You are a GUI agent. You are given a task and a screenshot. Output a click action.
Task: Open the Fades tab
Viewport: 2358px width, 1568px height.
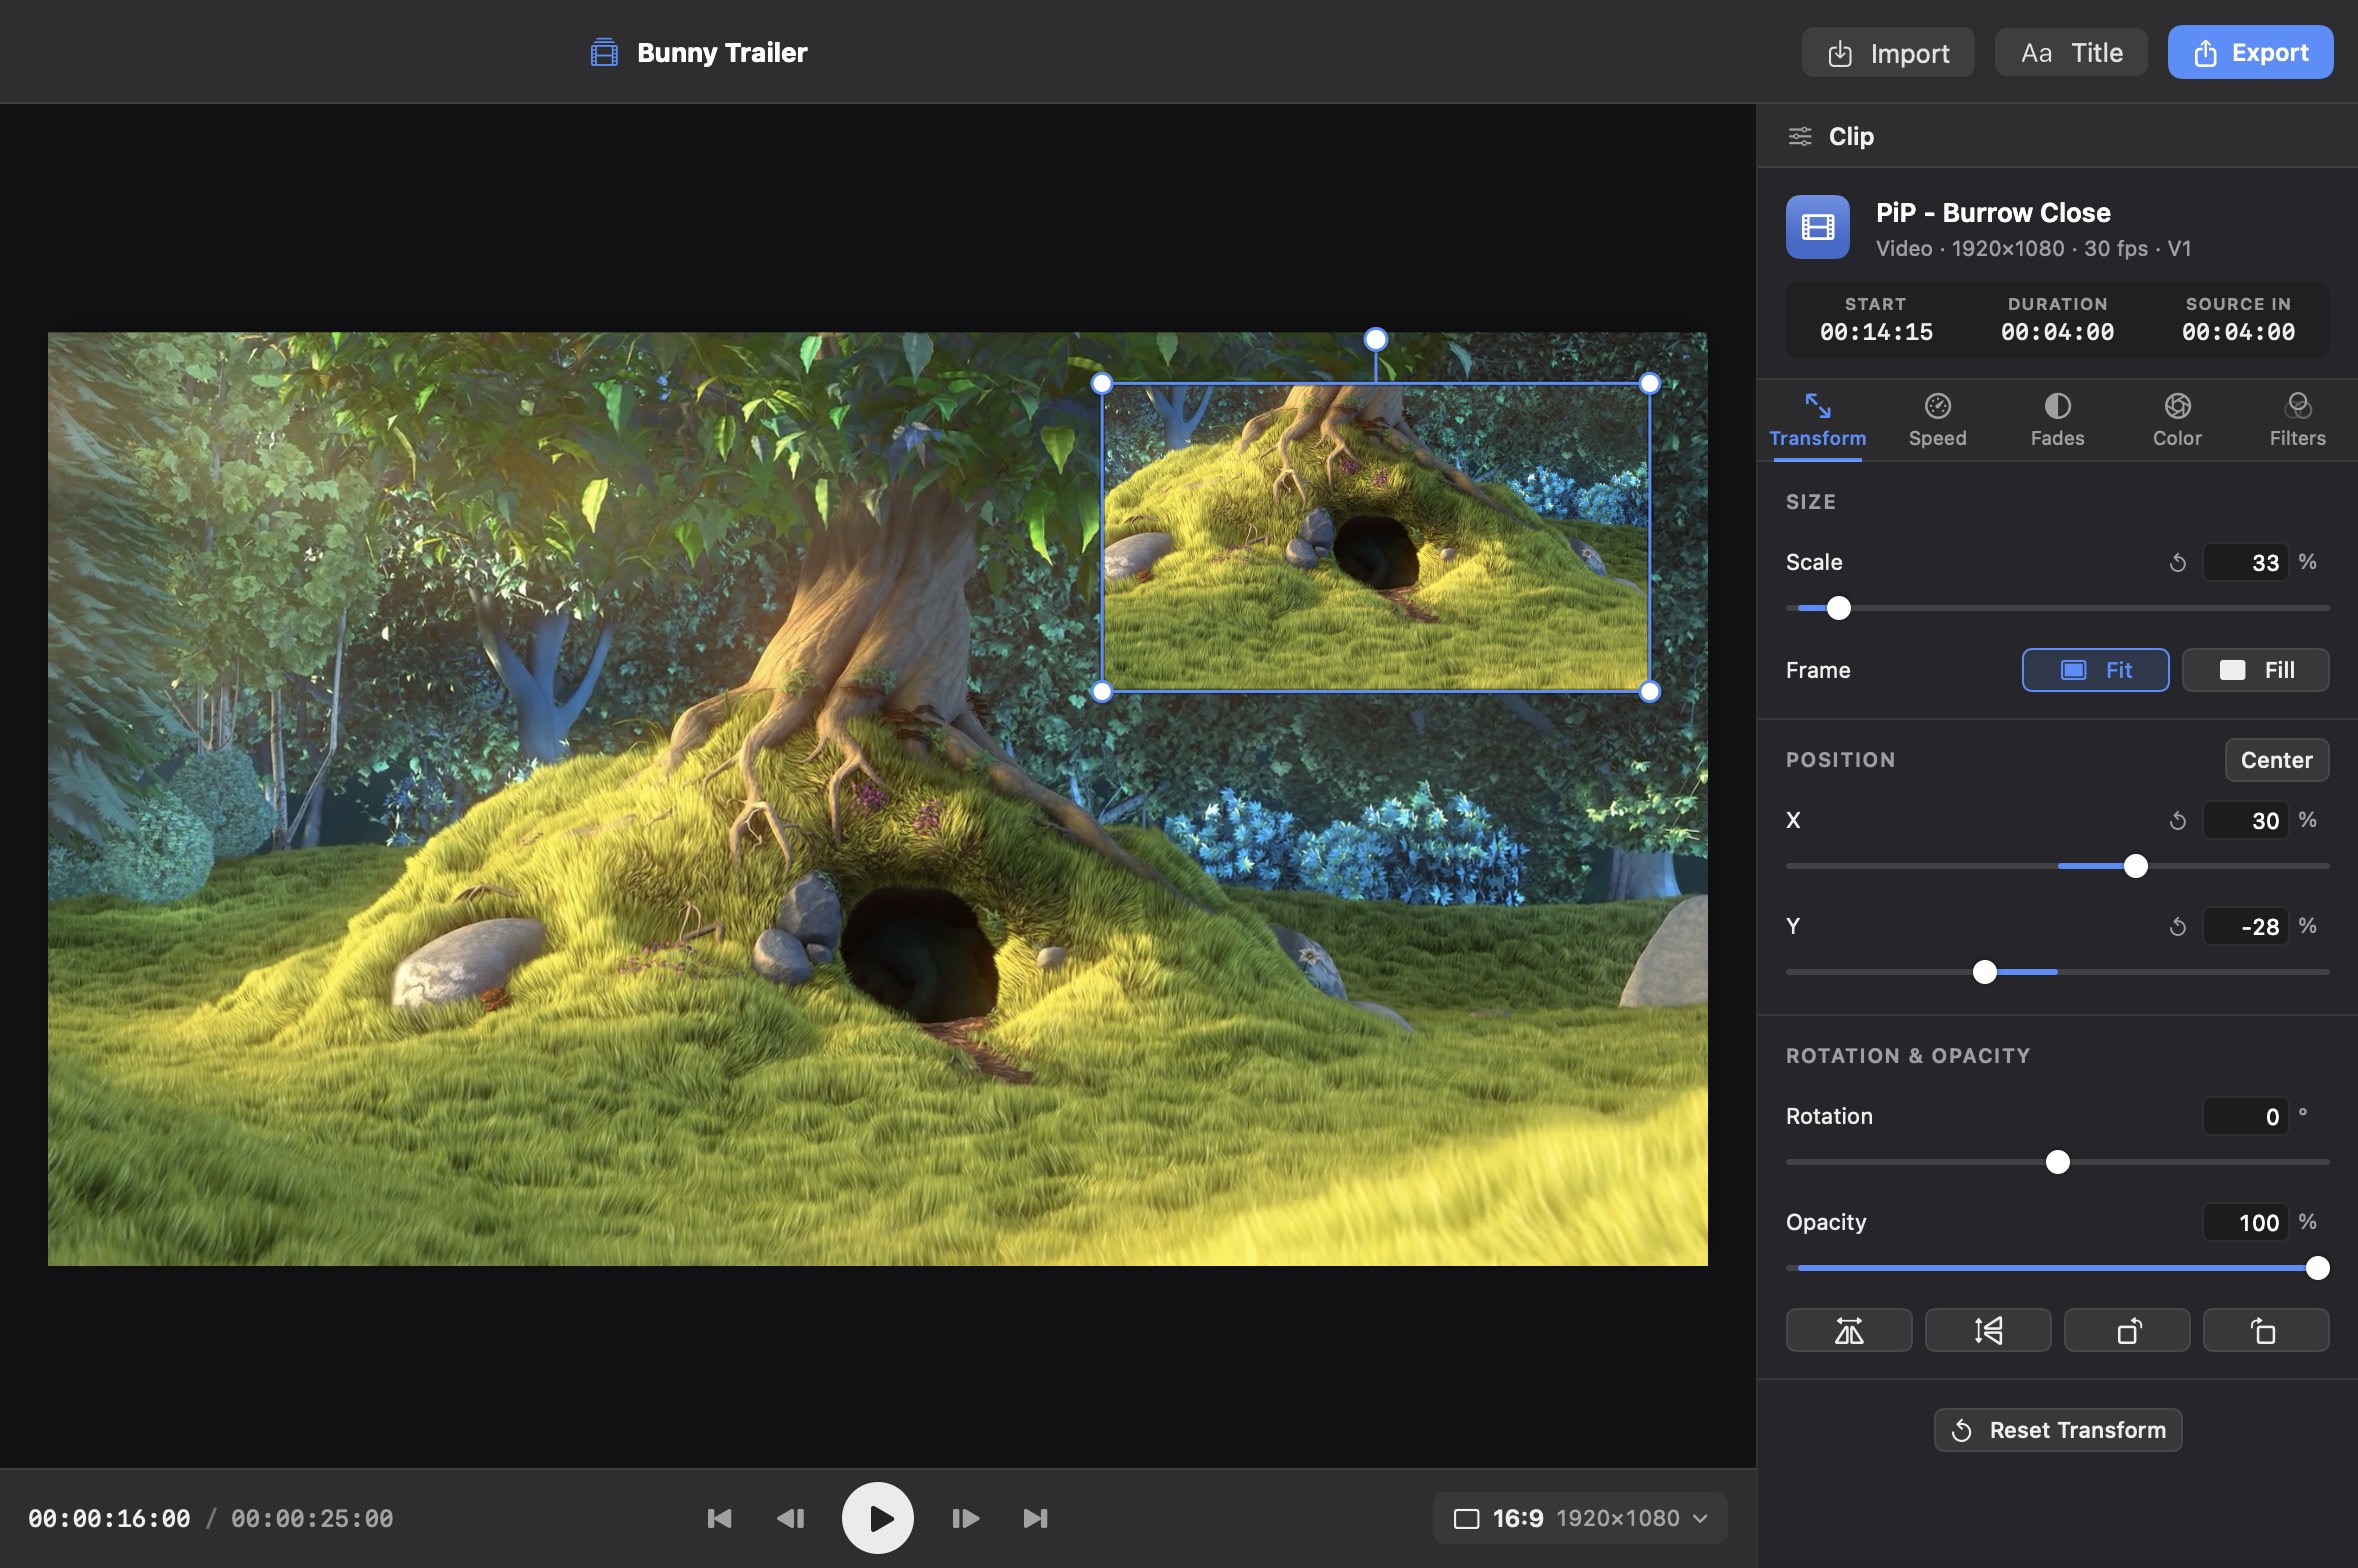[2057, 420]
